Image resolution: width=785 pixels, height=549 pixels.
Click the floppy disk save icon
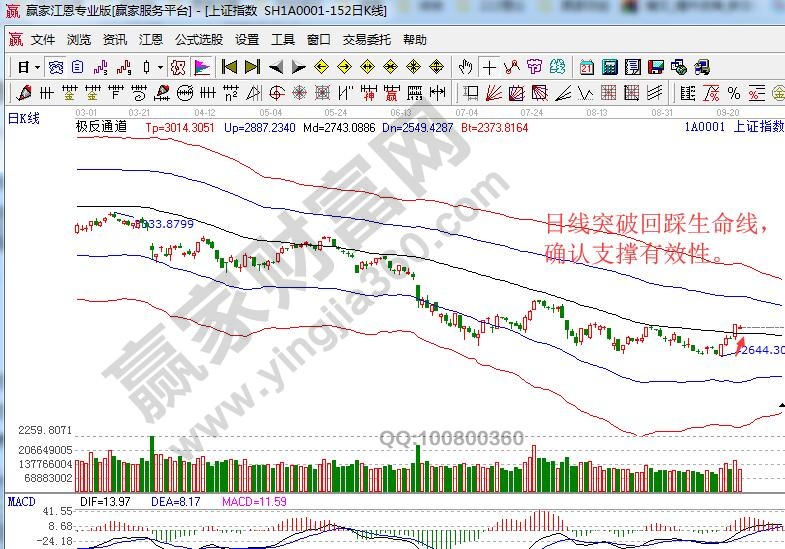pyautogui.click(x=655, y=68)
